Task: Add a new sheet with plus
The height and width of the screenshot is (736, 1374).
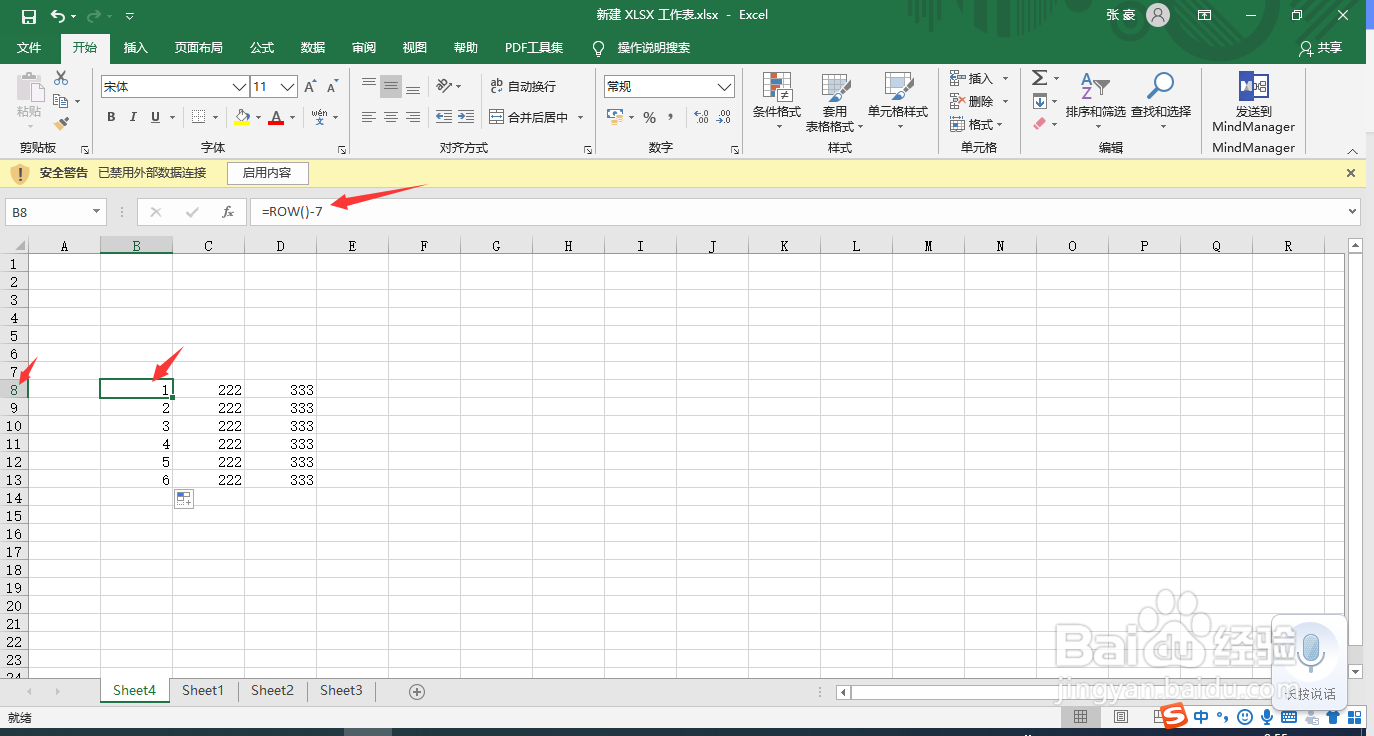Action: tap(417, 691)
